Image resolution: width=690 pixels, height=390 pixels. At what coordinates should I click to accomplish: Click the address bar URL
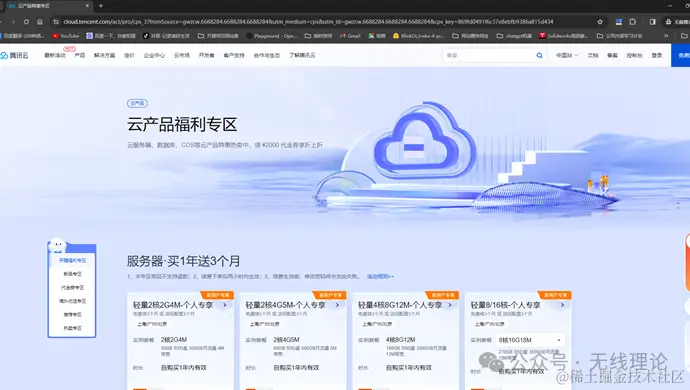click(308, 22)
